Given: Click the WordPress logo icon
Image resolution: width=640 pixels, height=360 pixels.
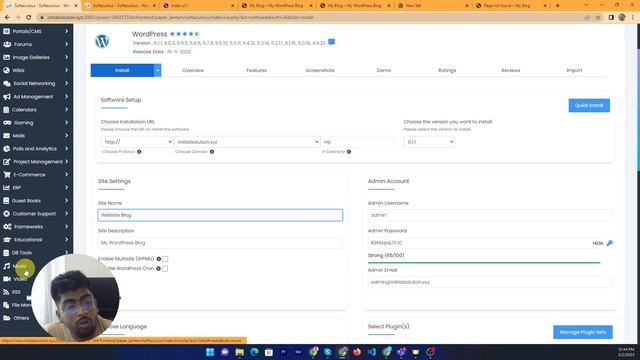Looking at the screenshot, I should click(x=102, y=41).
